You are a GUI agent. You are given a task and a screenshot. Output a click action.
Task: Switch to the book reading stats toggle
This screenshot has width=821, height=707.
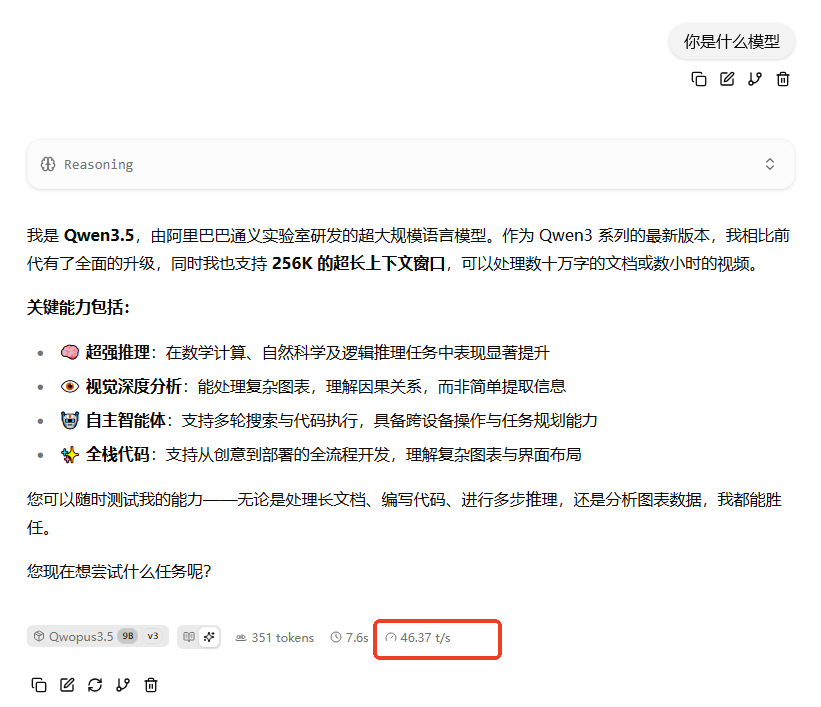coord(188,637)
